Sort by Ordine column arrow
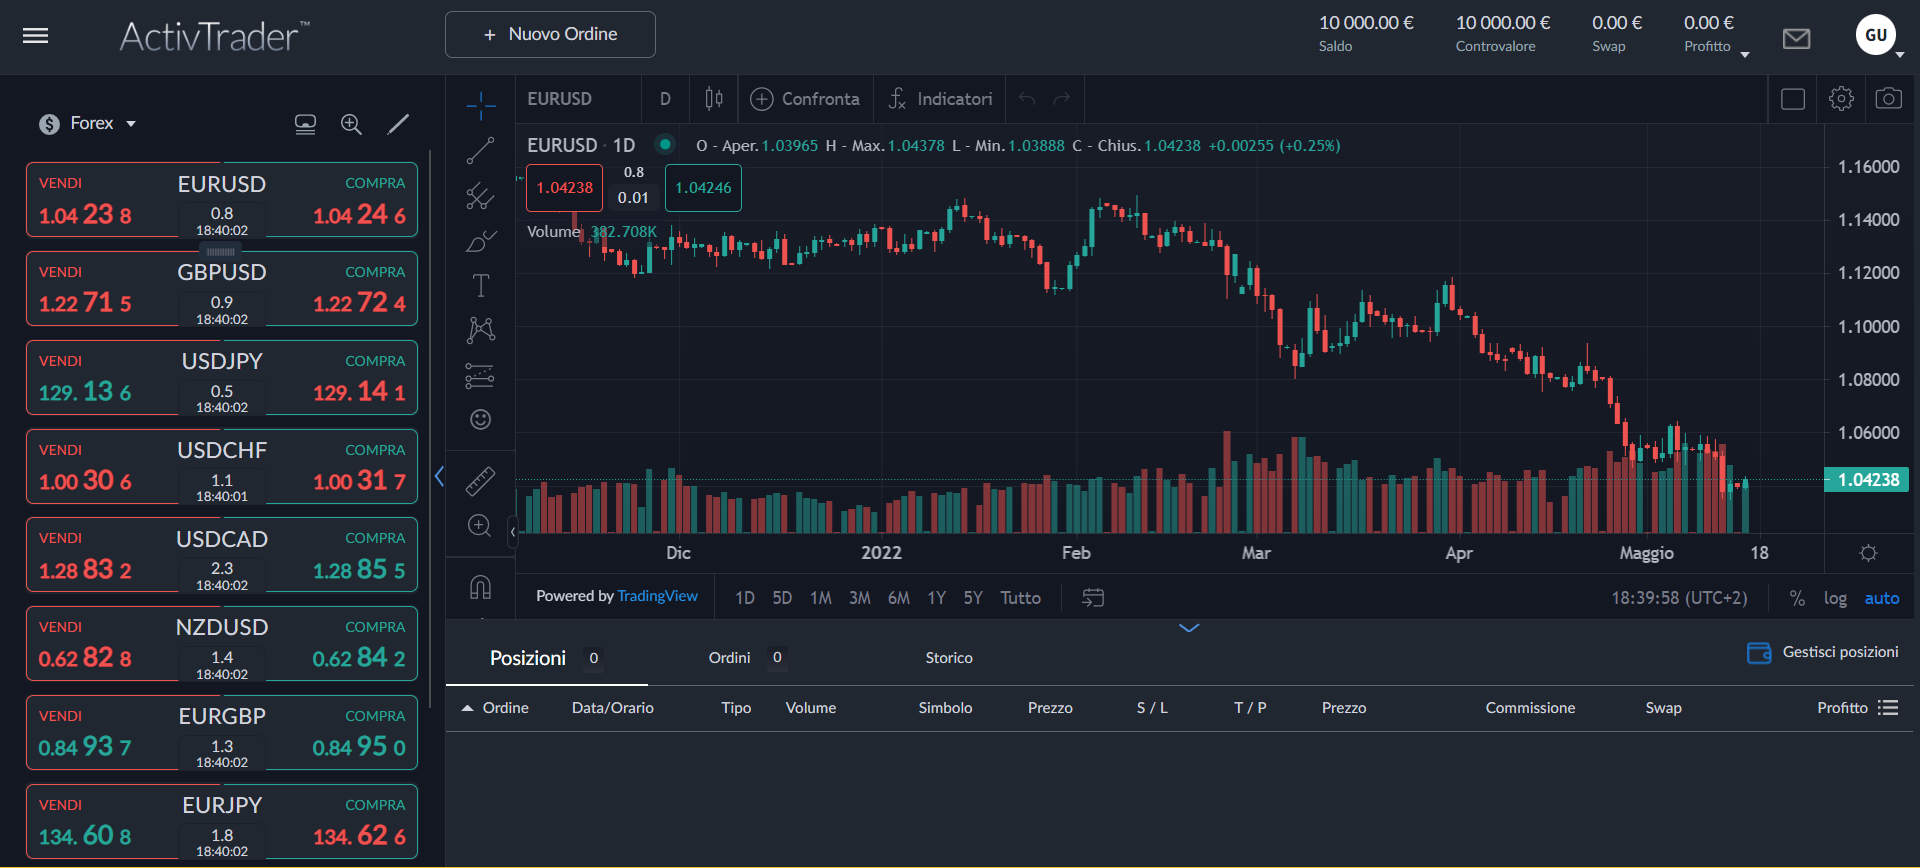The height and width of the screenshot is (868, 1920). click(x=467, y=708)
